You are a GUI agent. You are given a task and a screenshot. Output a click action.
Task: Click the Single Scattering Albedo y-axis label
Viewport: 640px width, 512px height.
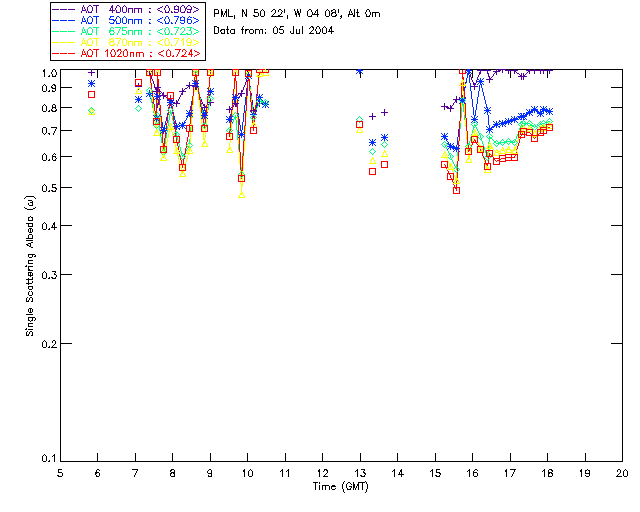point(30,265)
